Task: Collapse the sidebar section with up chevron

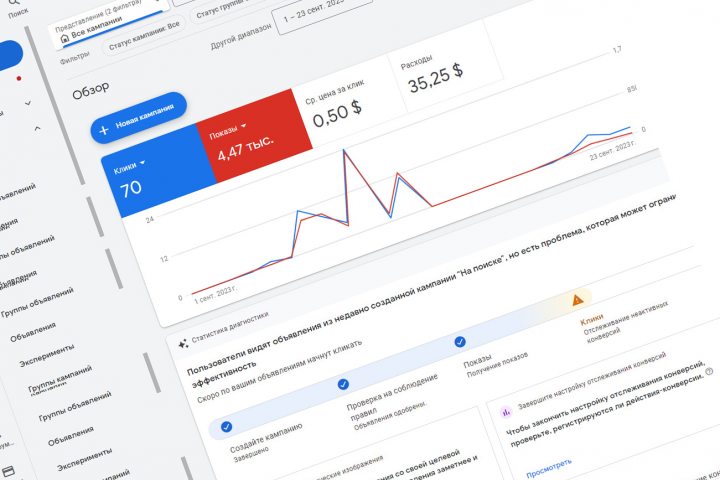Action: click(x=37, y=129)
